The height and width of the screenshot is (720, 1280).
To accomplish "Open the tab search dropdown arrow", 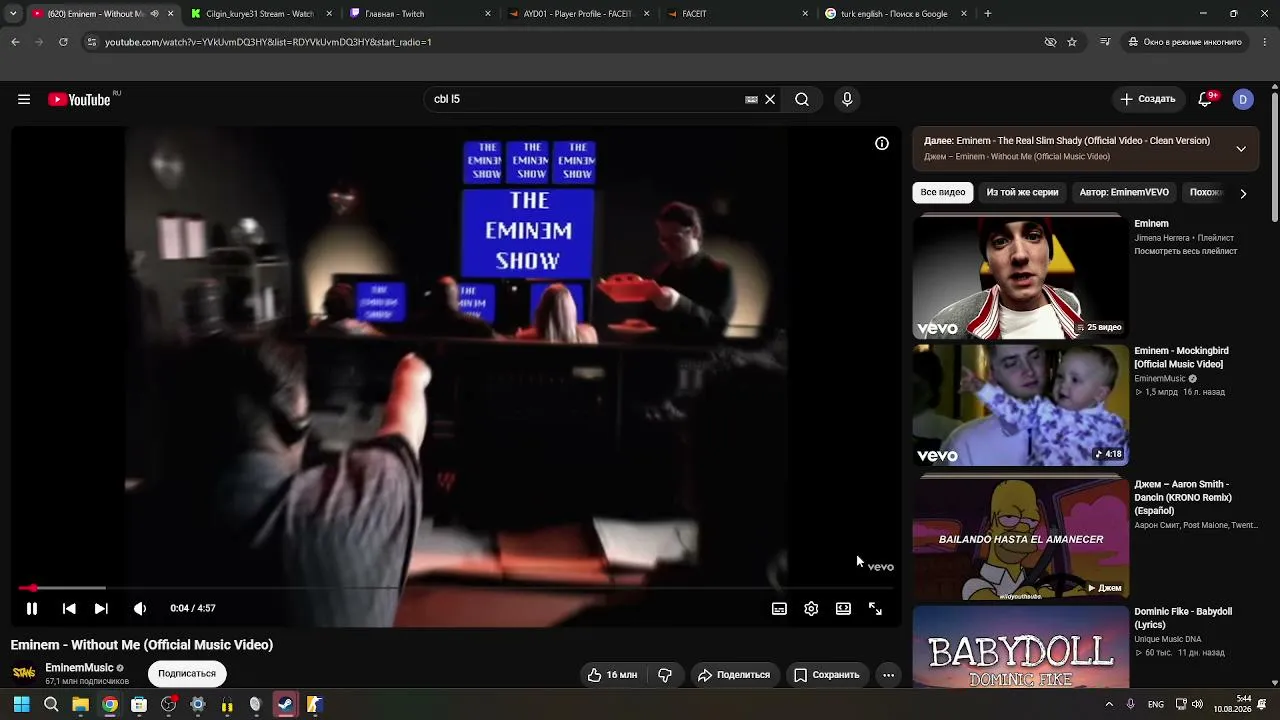I will pos(13,14).
